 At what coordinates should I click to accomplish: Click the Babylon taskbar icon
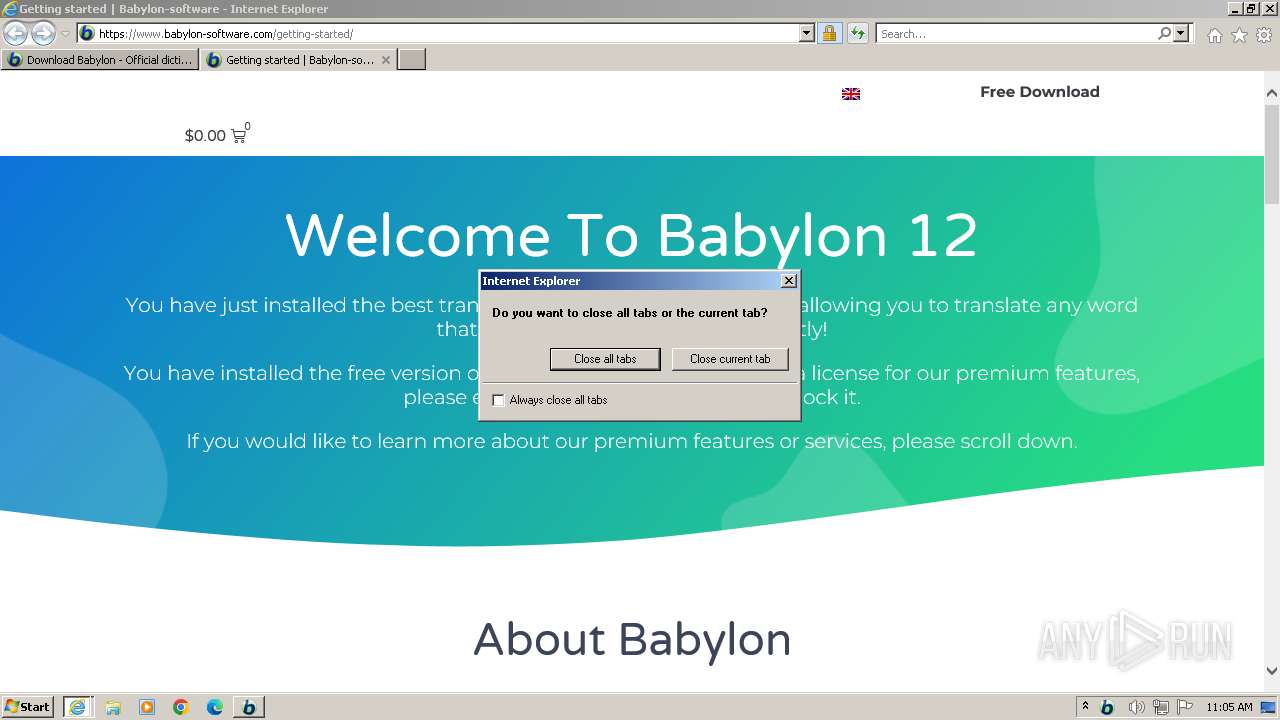(x=249, y=707)
